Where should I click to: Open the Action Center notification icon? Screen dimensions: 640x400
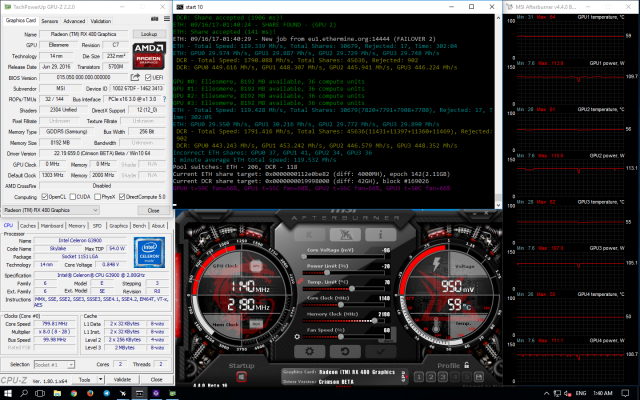coord(625,393)
